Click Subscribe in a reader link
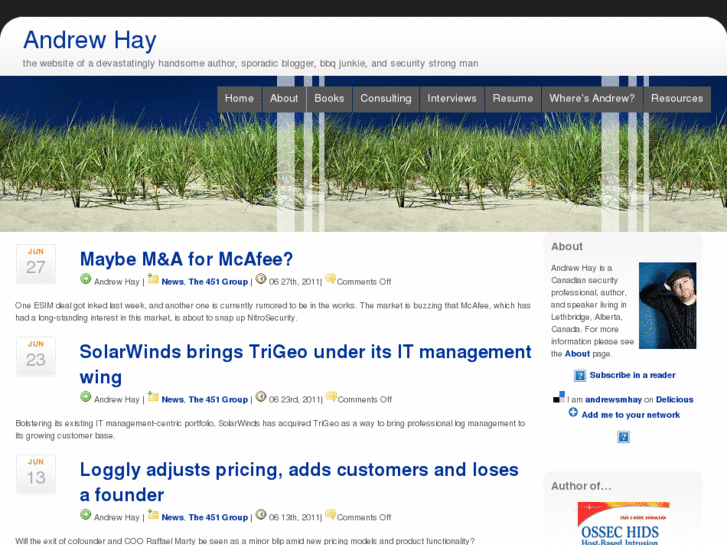This screenshot has width=727, height=545. [632, 375]
